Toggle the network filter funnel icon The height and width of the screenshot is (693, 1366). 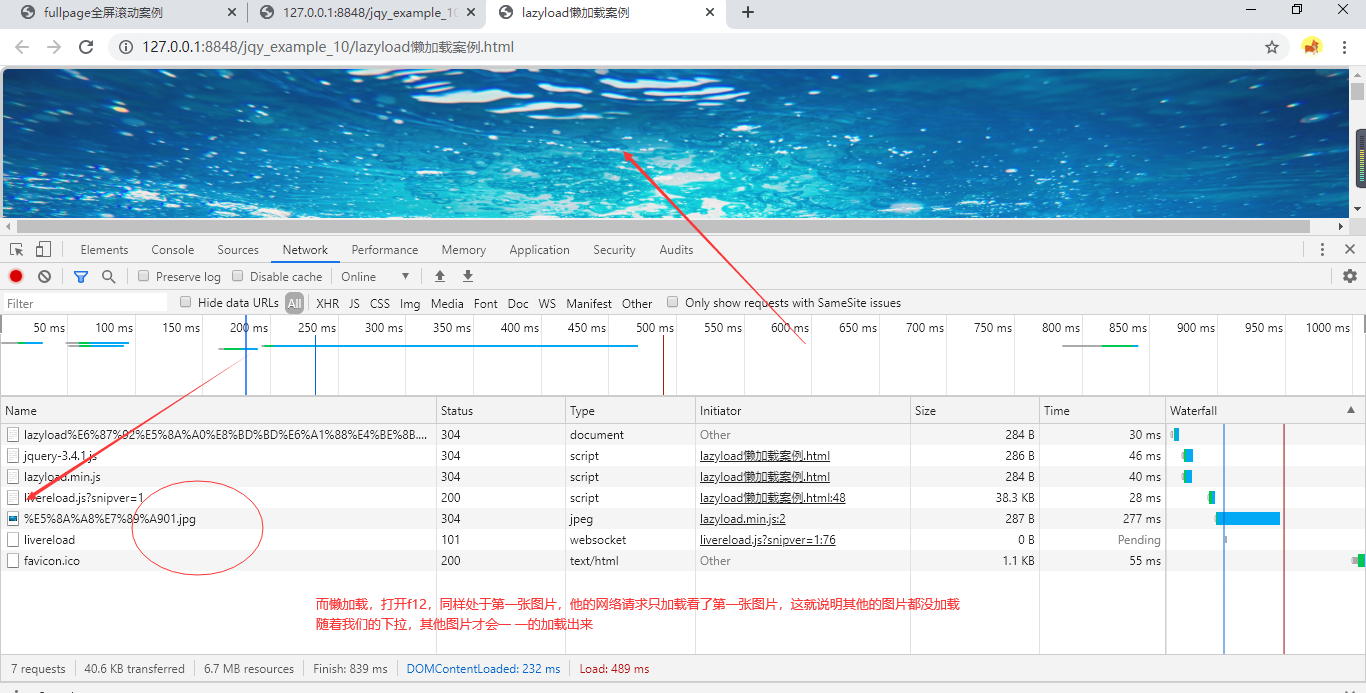(x=81, y=277)
